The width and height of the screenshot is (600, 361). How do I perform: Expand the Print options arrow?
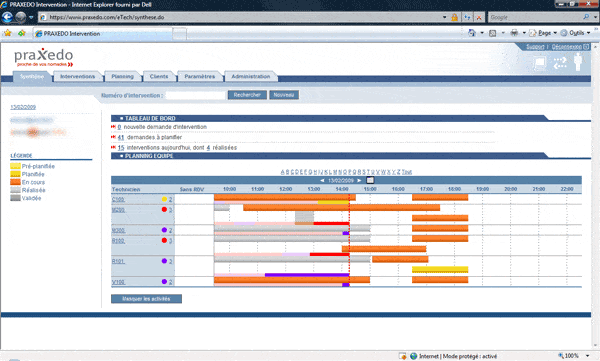tap(524, 33)
